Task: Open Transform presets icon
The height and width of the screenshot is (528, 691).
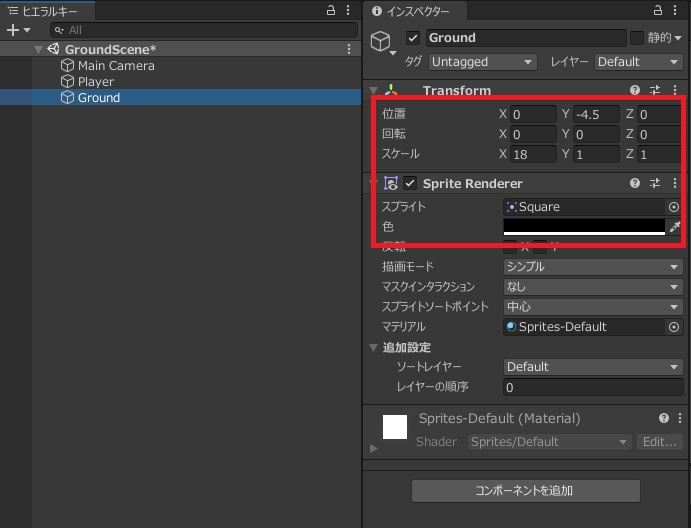Action: [655, 90]
